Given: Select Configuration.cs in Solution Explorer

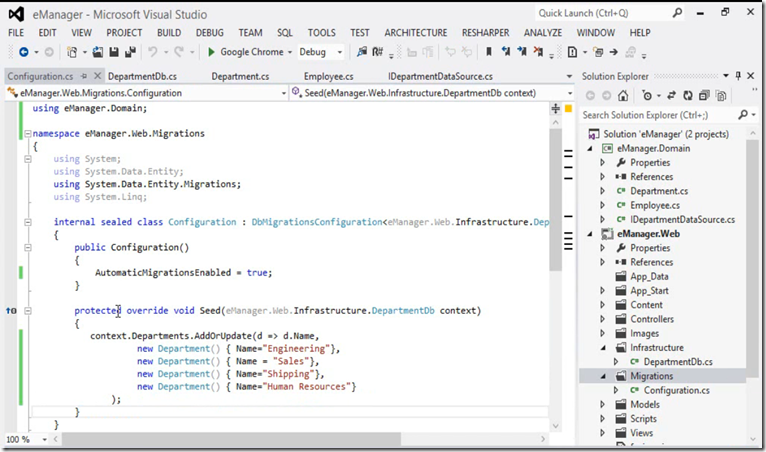Looking at the screenshot, I should tap(677, 390).
